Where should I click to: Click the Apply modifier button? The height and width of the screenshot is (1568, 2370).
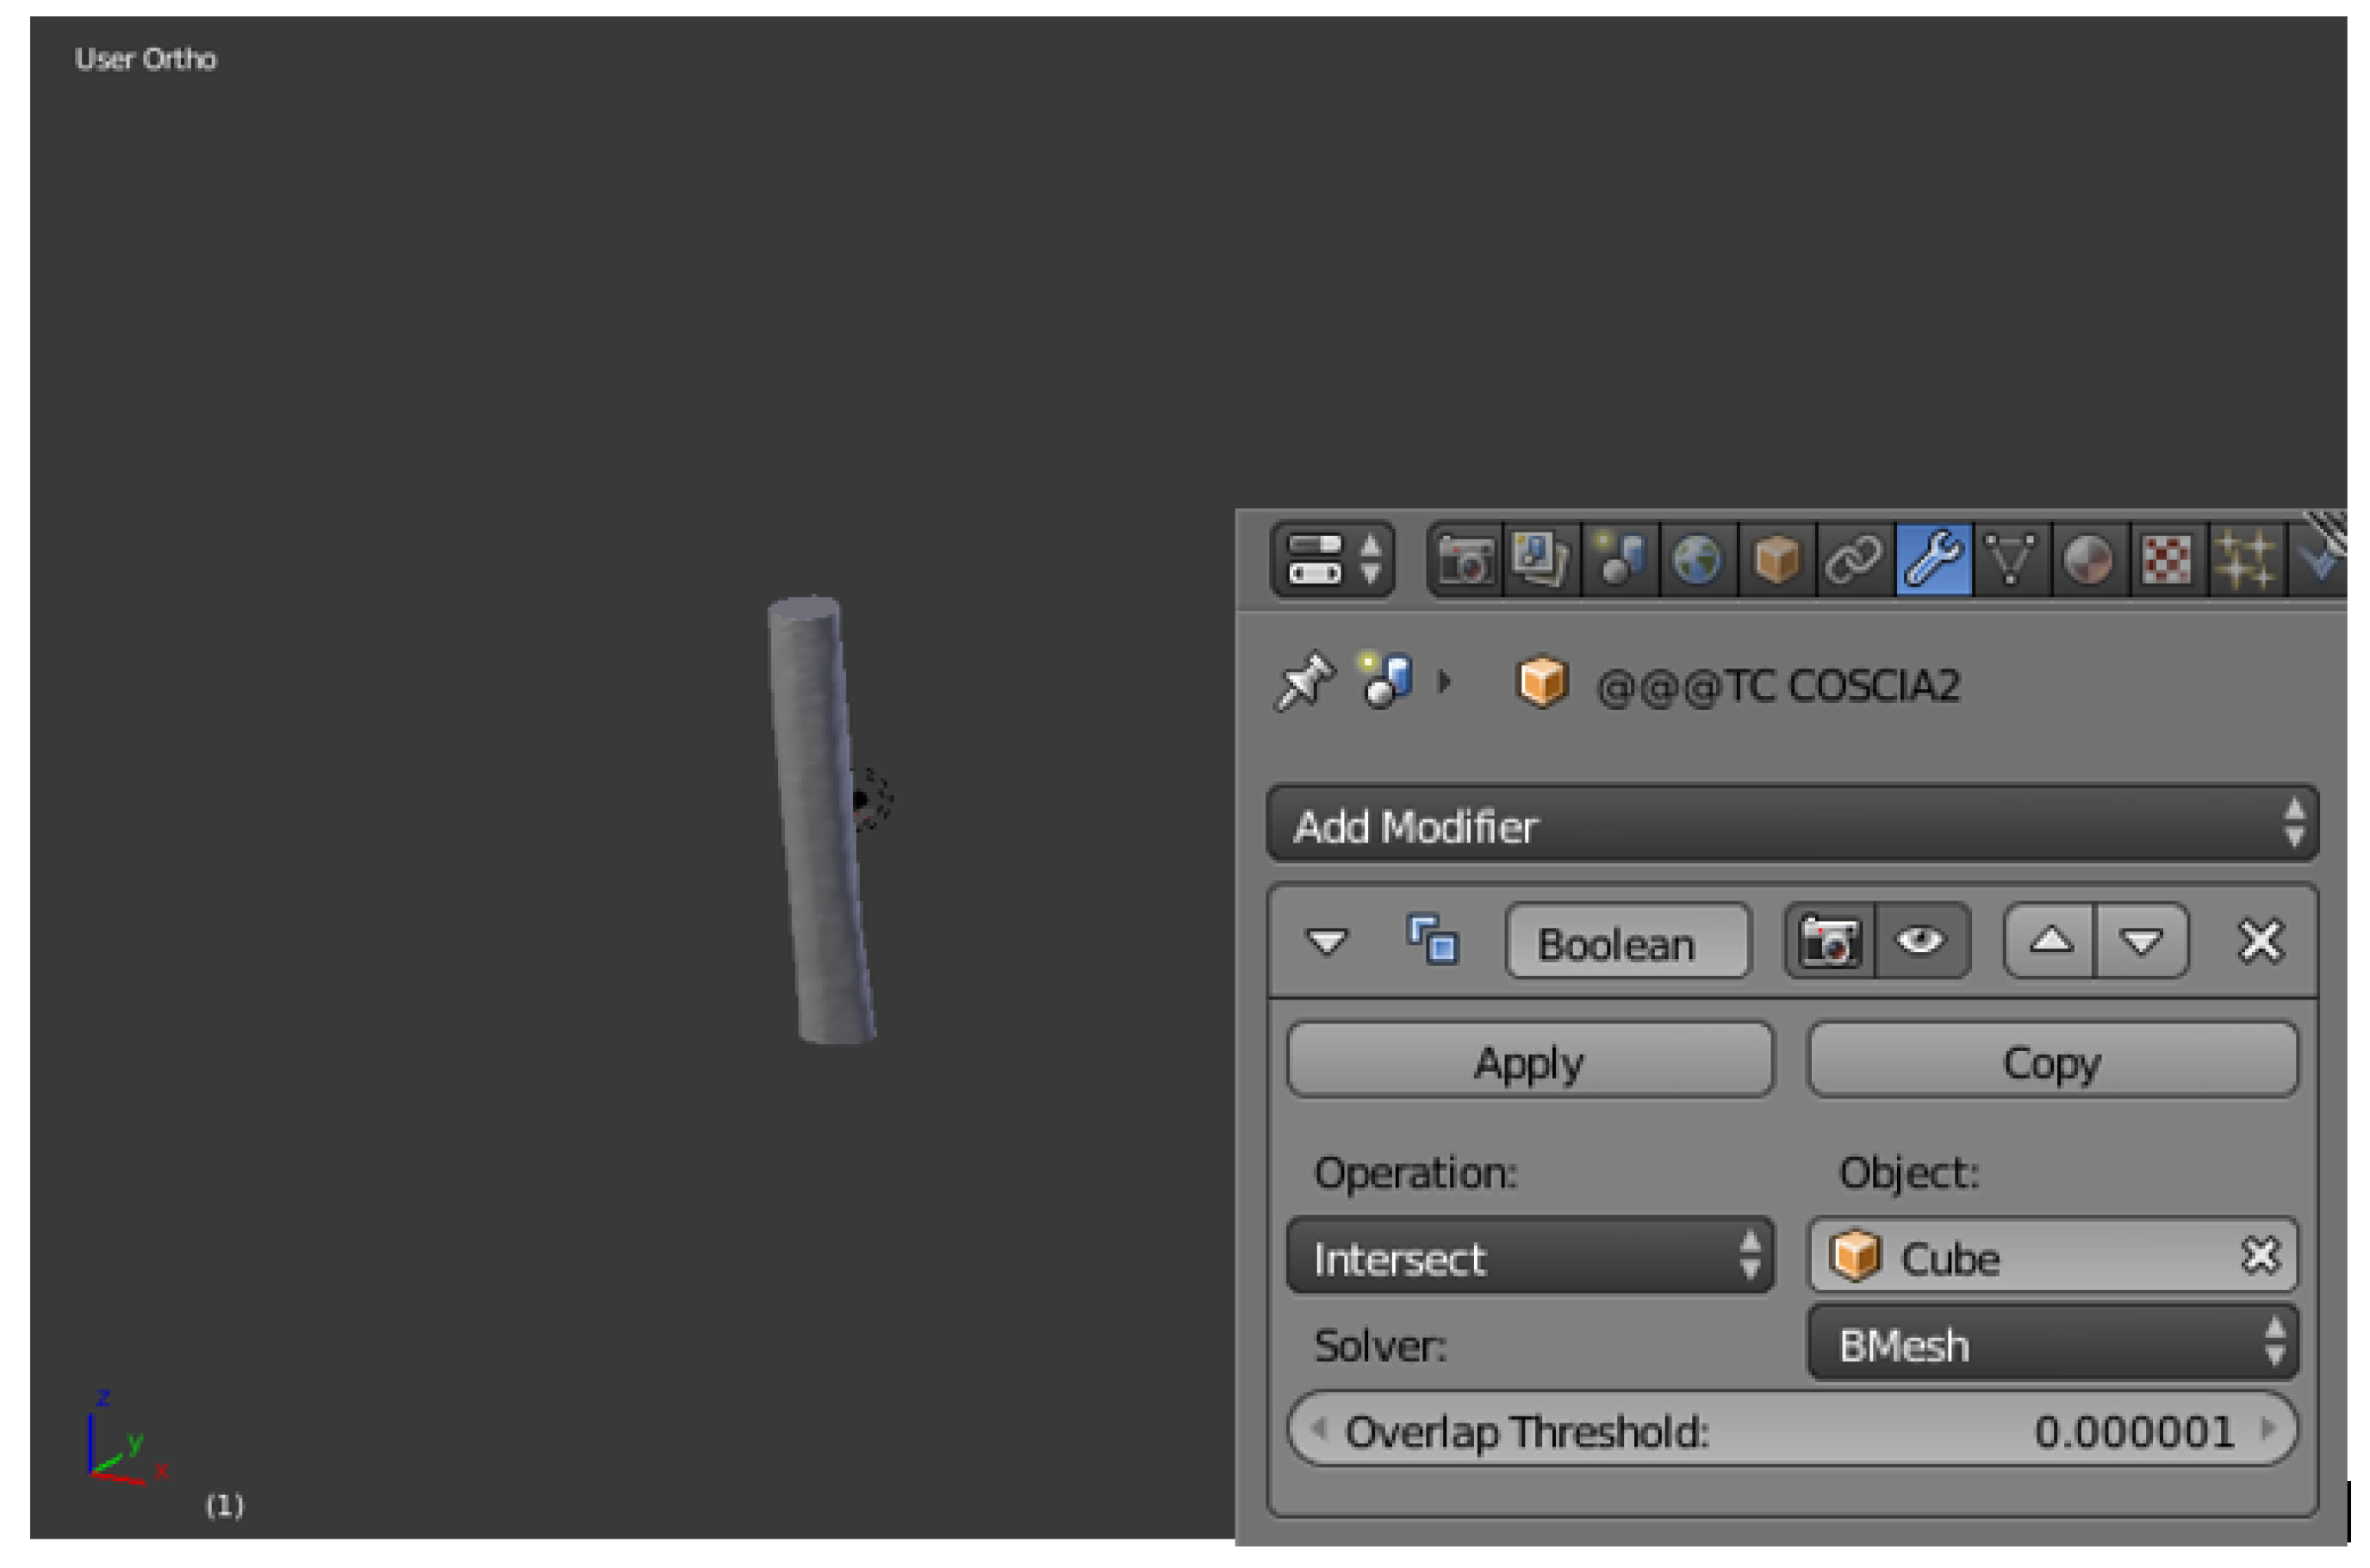(1530, 1061)
